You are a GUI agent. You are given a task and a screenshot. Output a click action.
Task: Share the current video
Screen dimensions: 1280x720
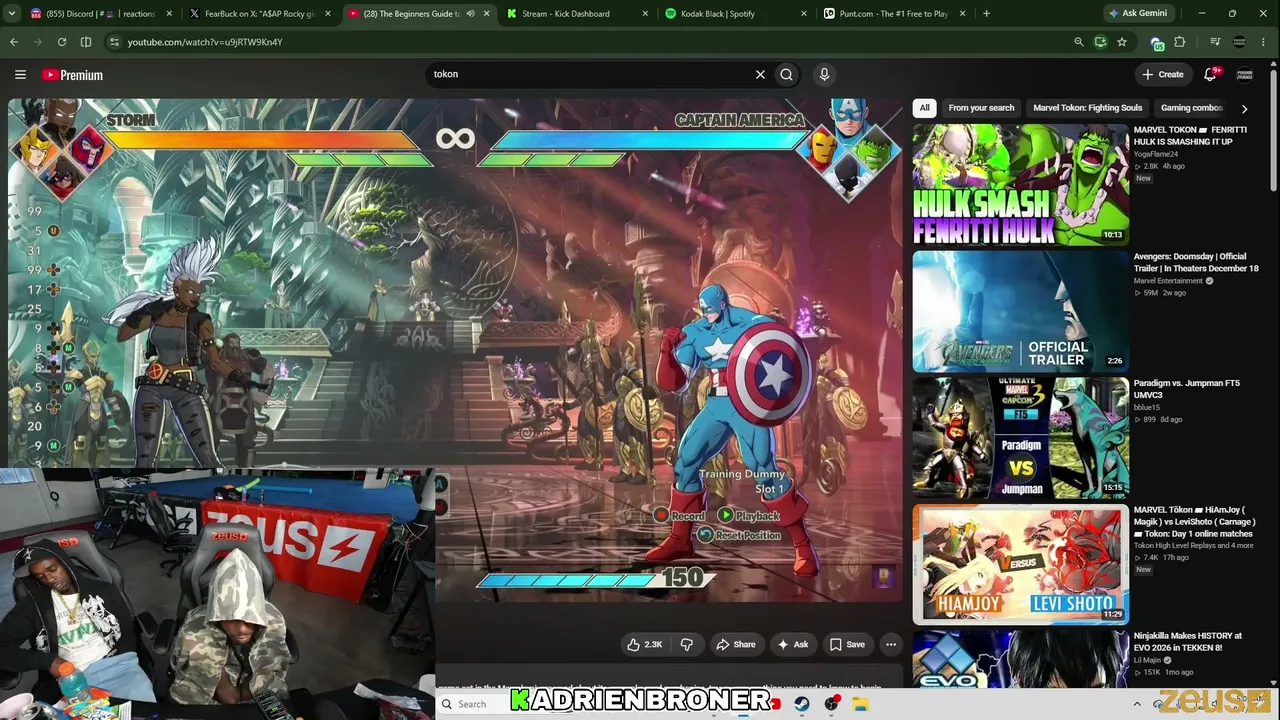pyautogui.click(x=735, y=644)
